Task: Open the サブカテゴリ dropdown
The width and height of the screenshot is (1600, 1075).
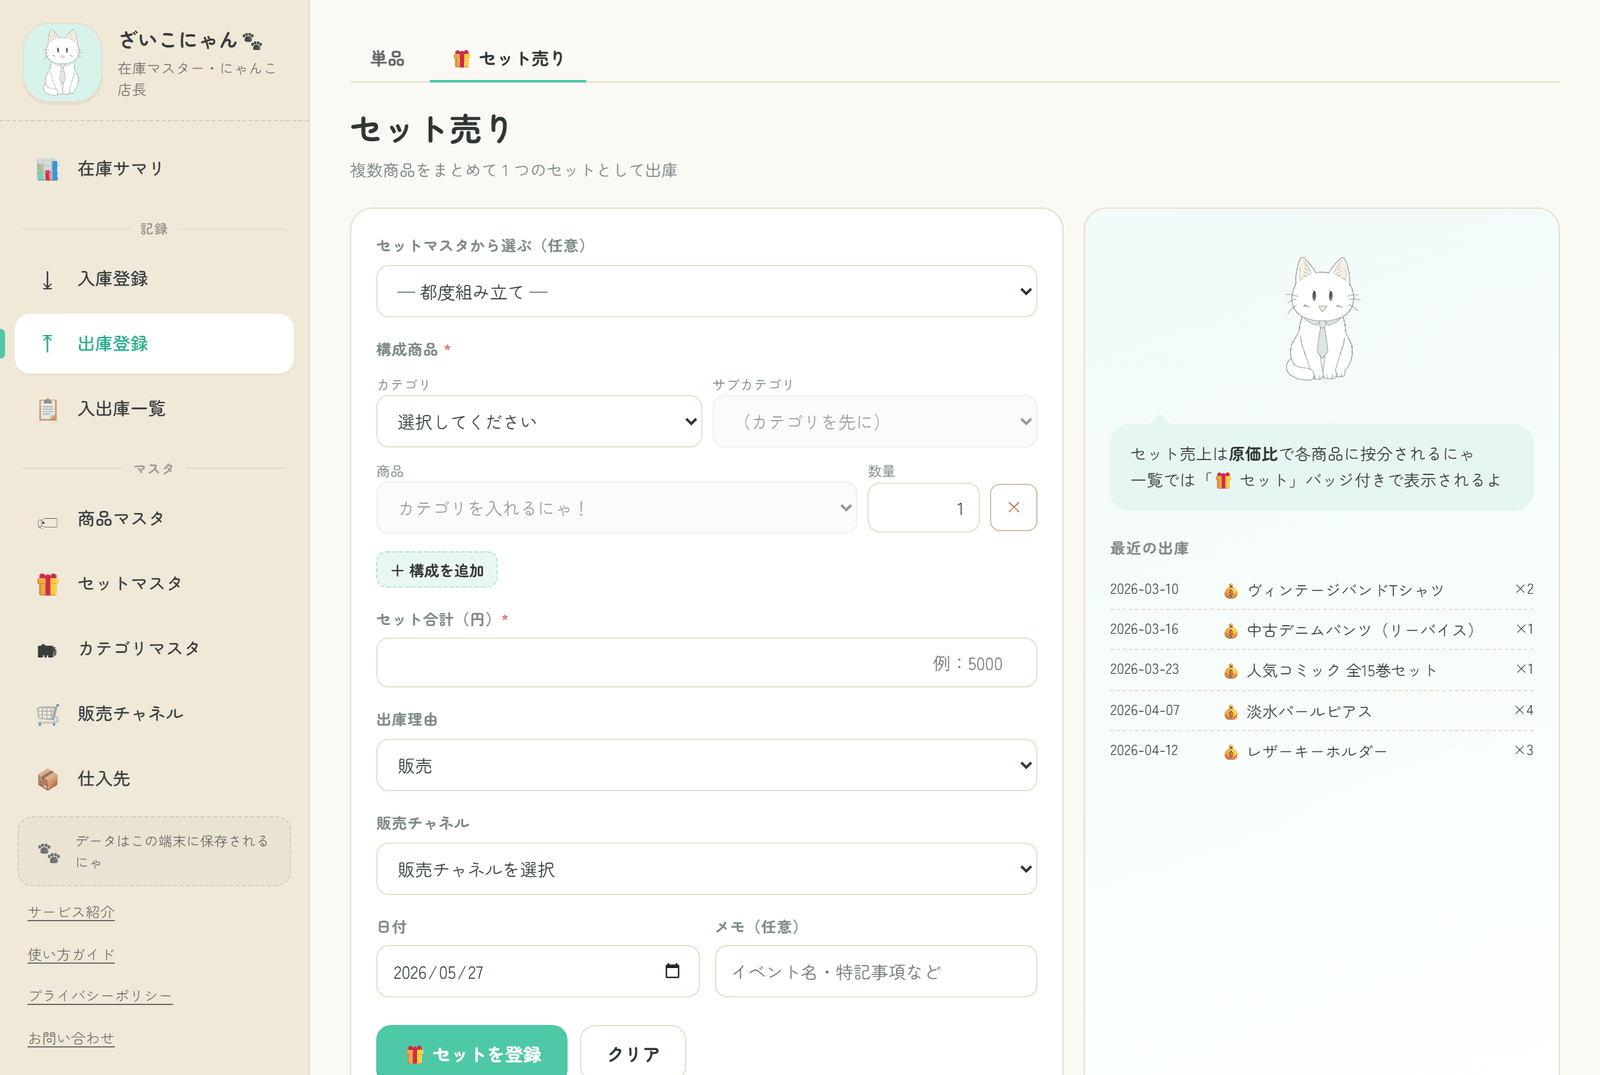Action: 875,421
